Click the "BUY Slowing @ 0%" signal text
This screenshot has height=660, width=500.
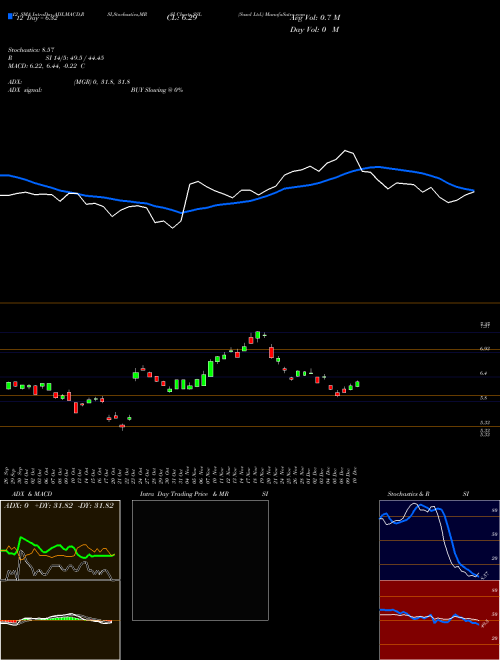point(157,90)
